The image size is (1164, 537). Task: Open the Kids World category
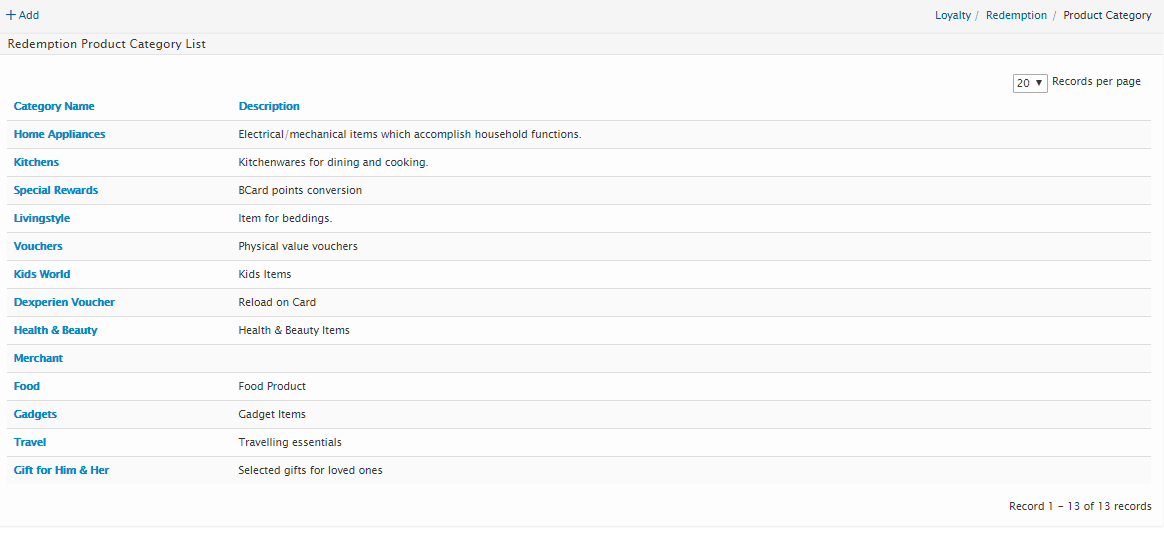[x=42, y=274]
